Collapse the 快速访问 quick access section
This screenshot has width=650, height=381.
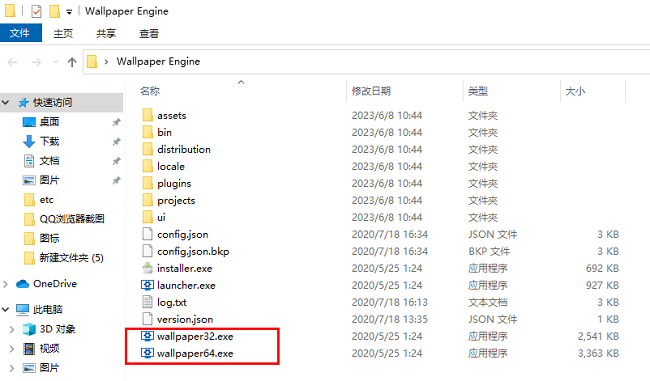(6, 102)
